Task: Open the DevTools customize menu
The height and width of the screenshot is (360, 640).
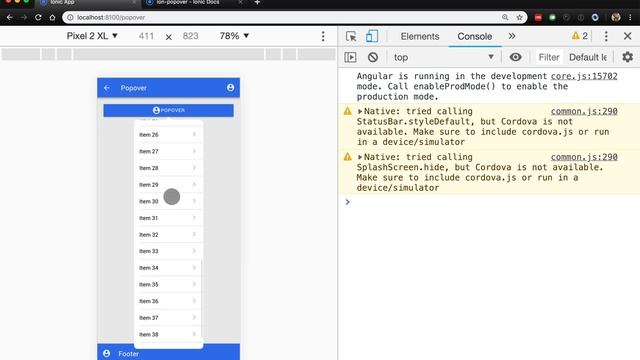Action: coord(606,36)
